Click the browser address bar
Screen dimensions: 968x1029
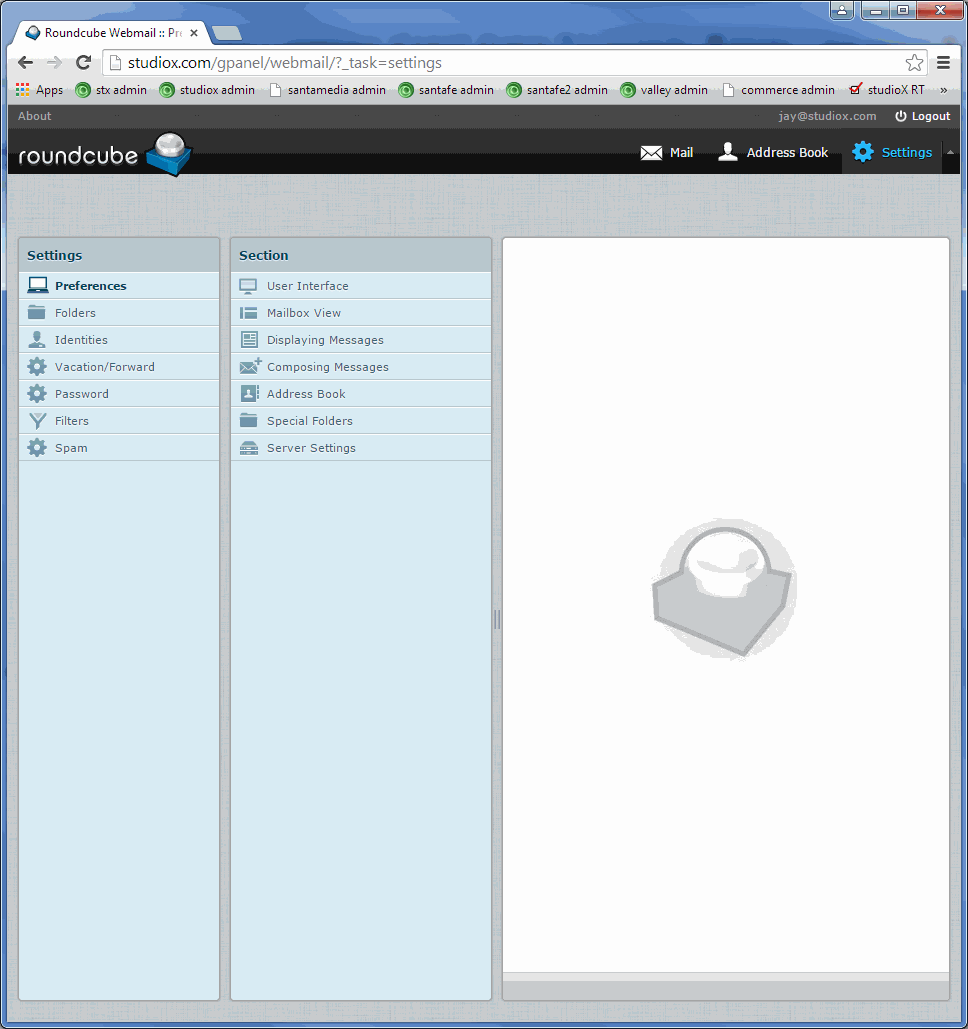(x=500, y=63)
